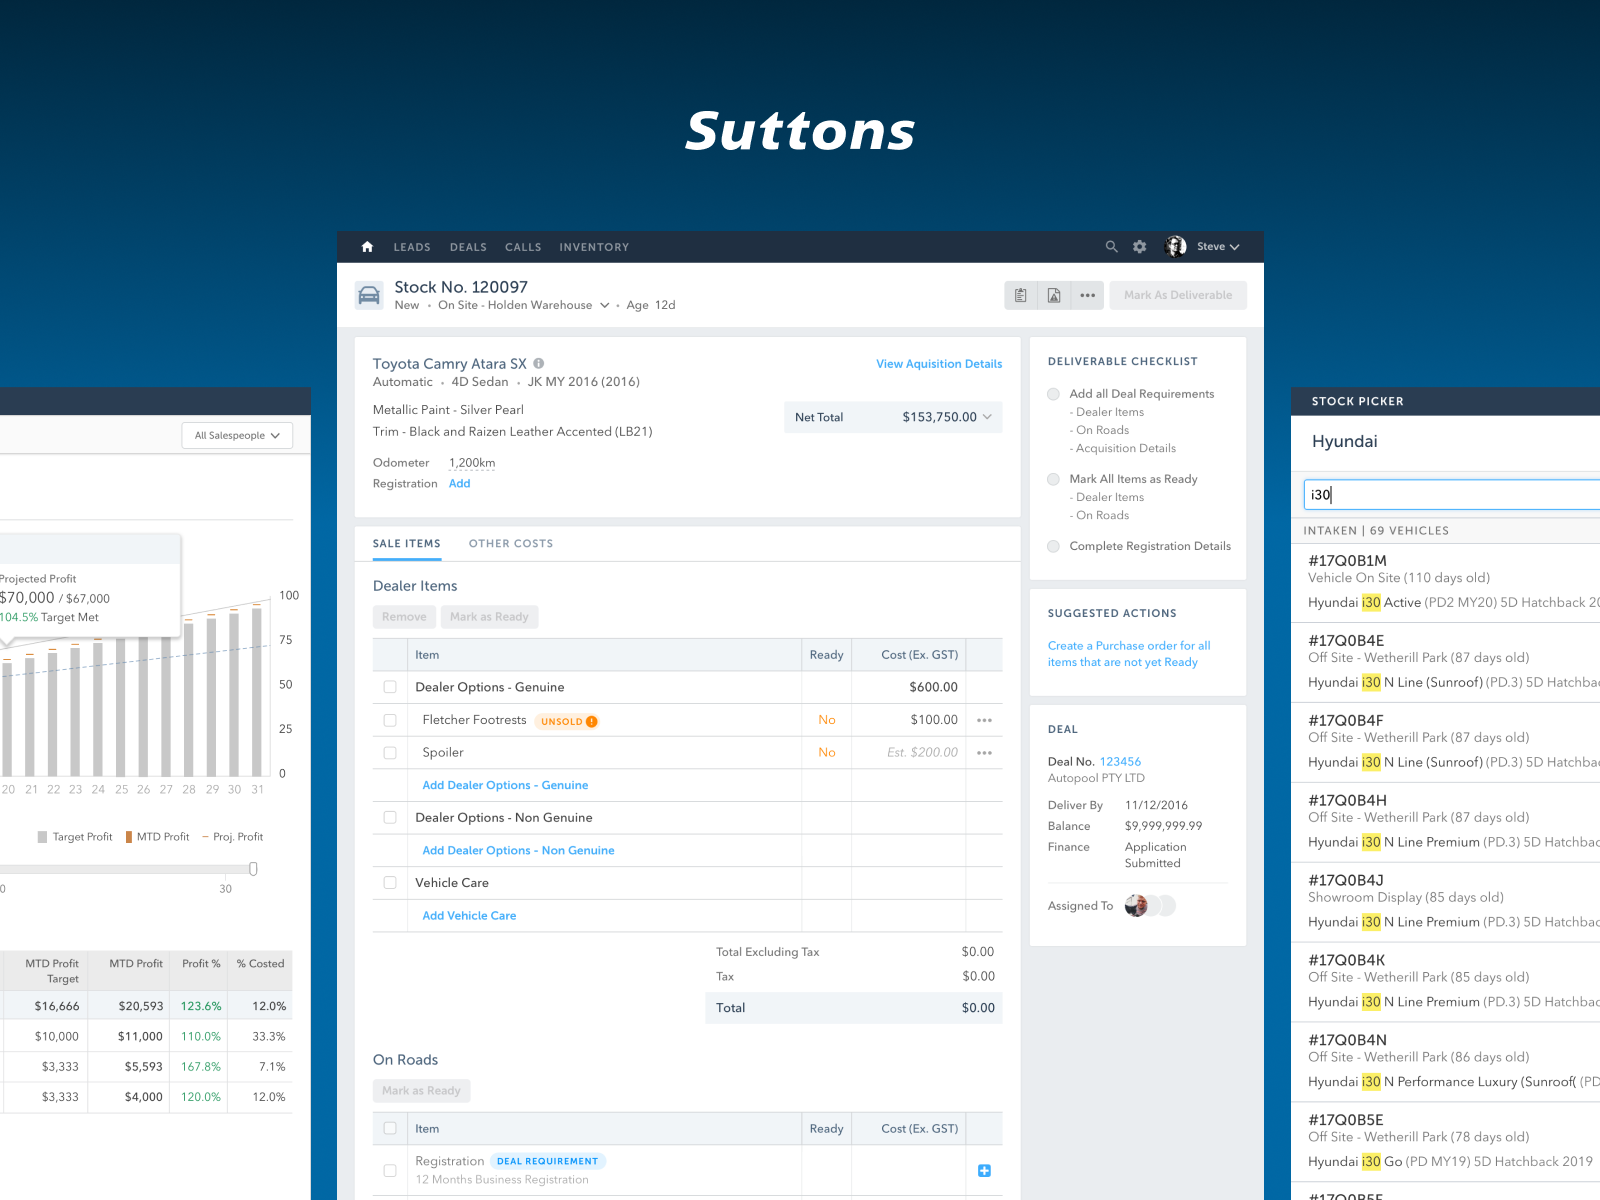The image size is (1600, 1200).
Task: Select the Spoiler item checkbox
Action: [390, 753]
